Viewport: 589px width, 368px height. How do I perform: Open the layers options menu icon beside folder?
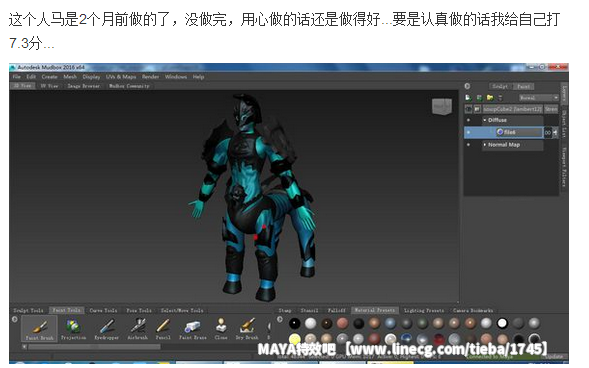[500, 98]
